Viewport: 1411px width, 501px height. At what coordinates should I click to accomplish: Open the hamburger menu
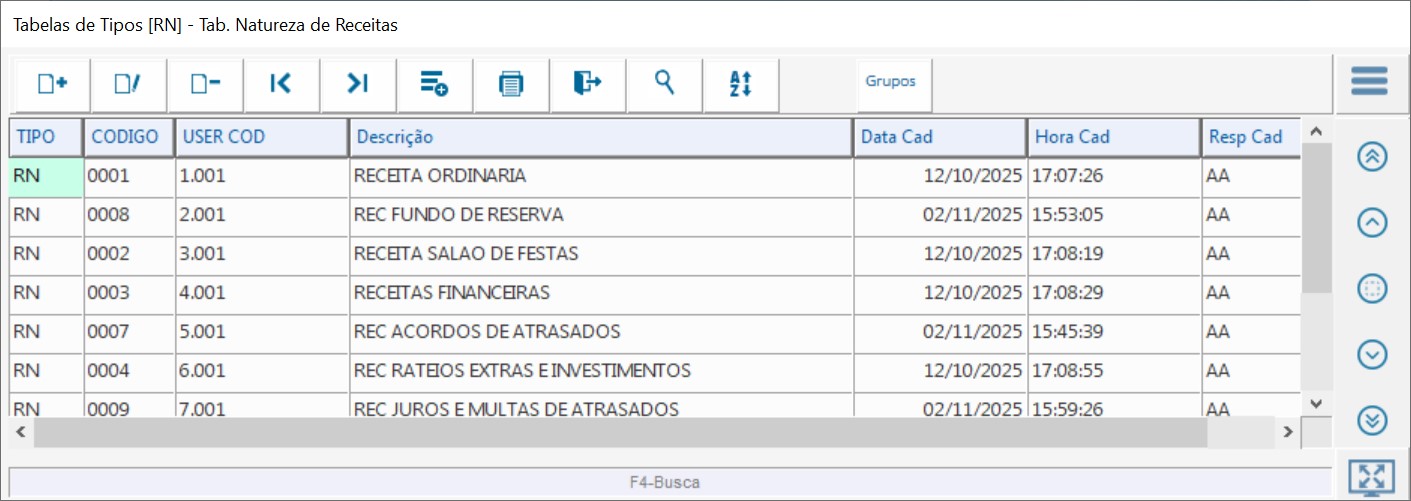tap(1369, 81)
